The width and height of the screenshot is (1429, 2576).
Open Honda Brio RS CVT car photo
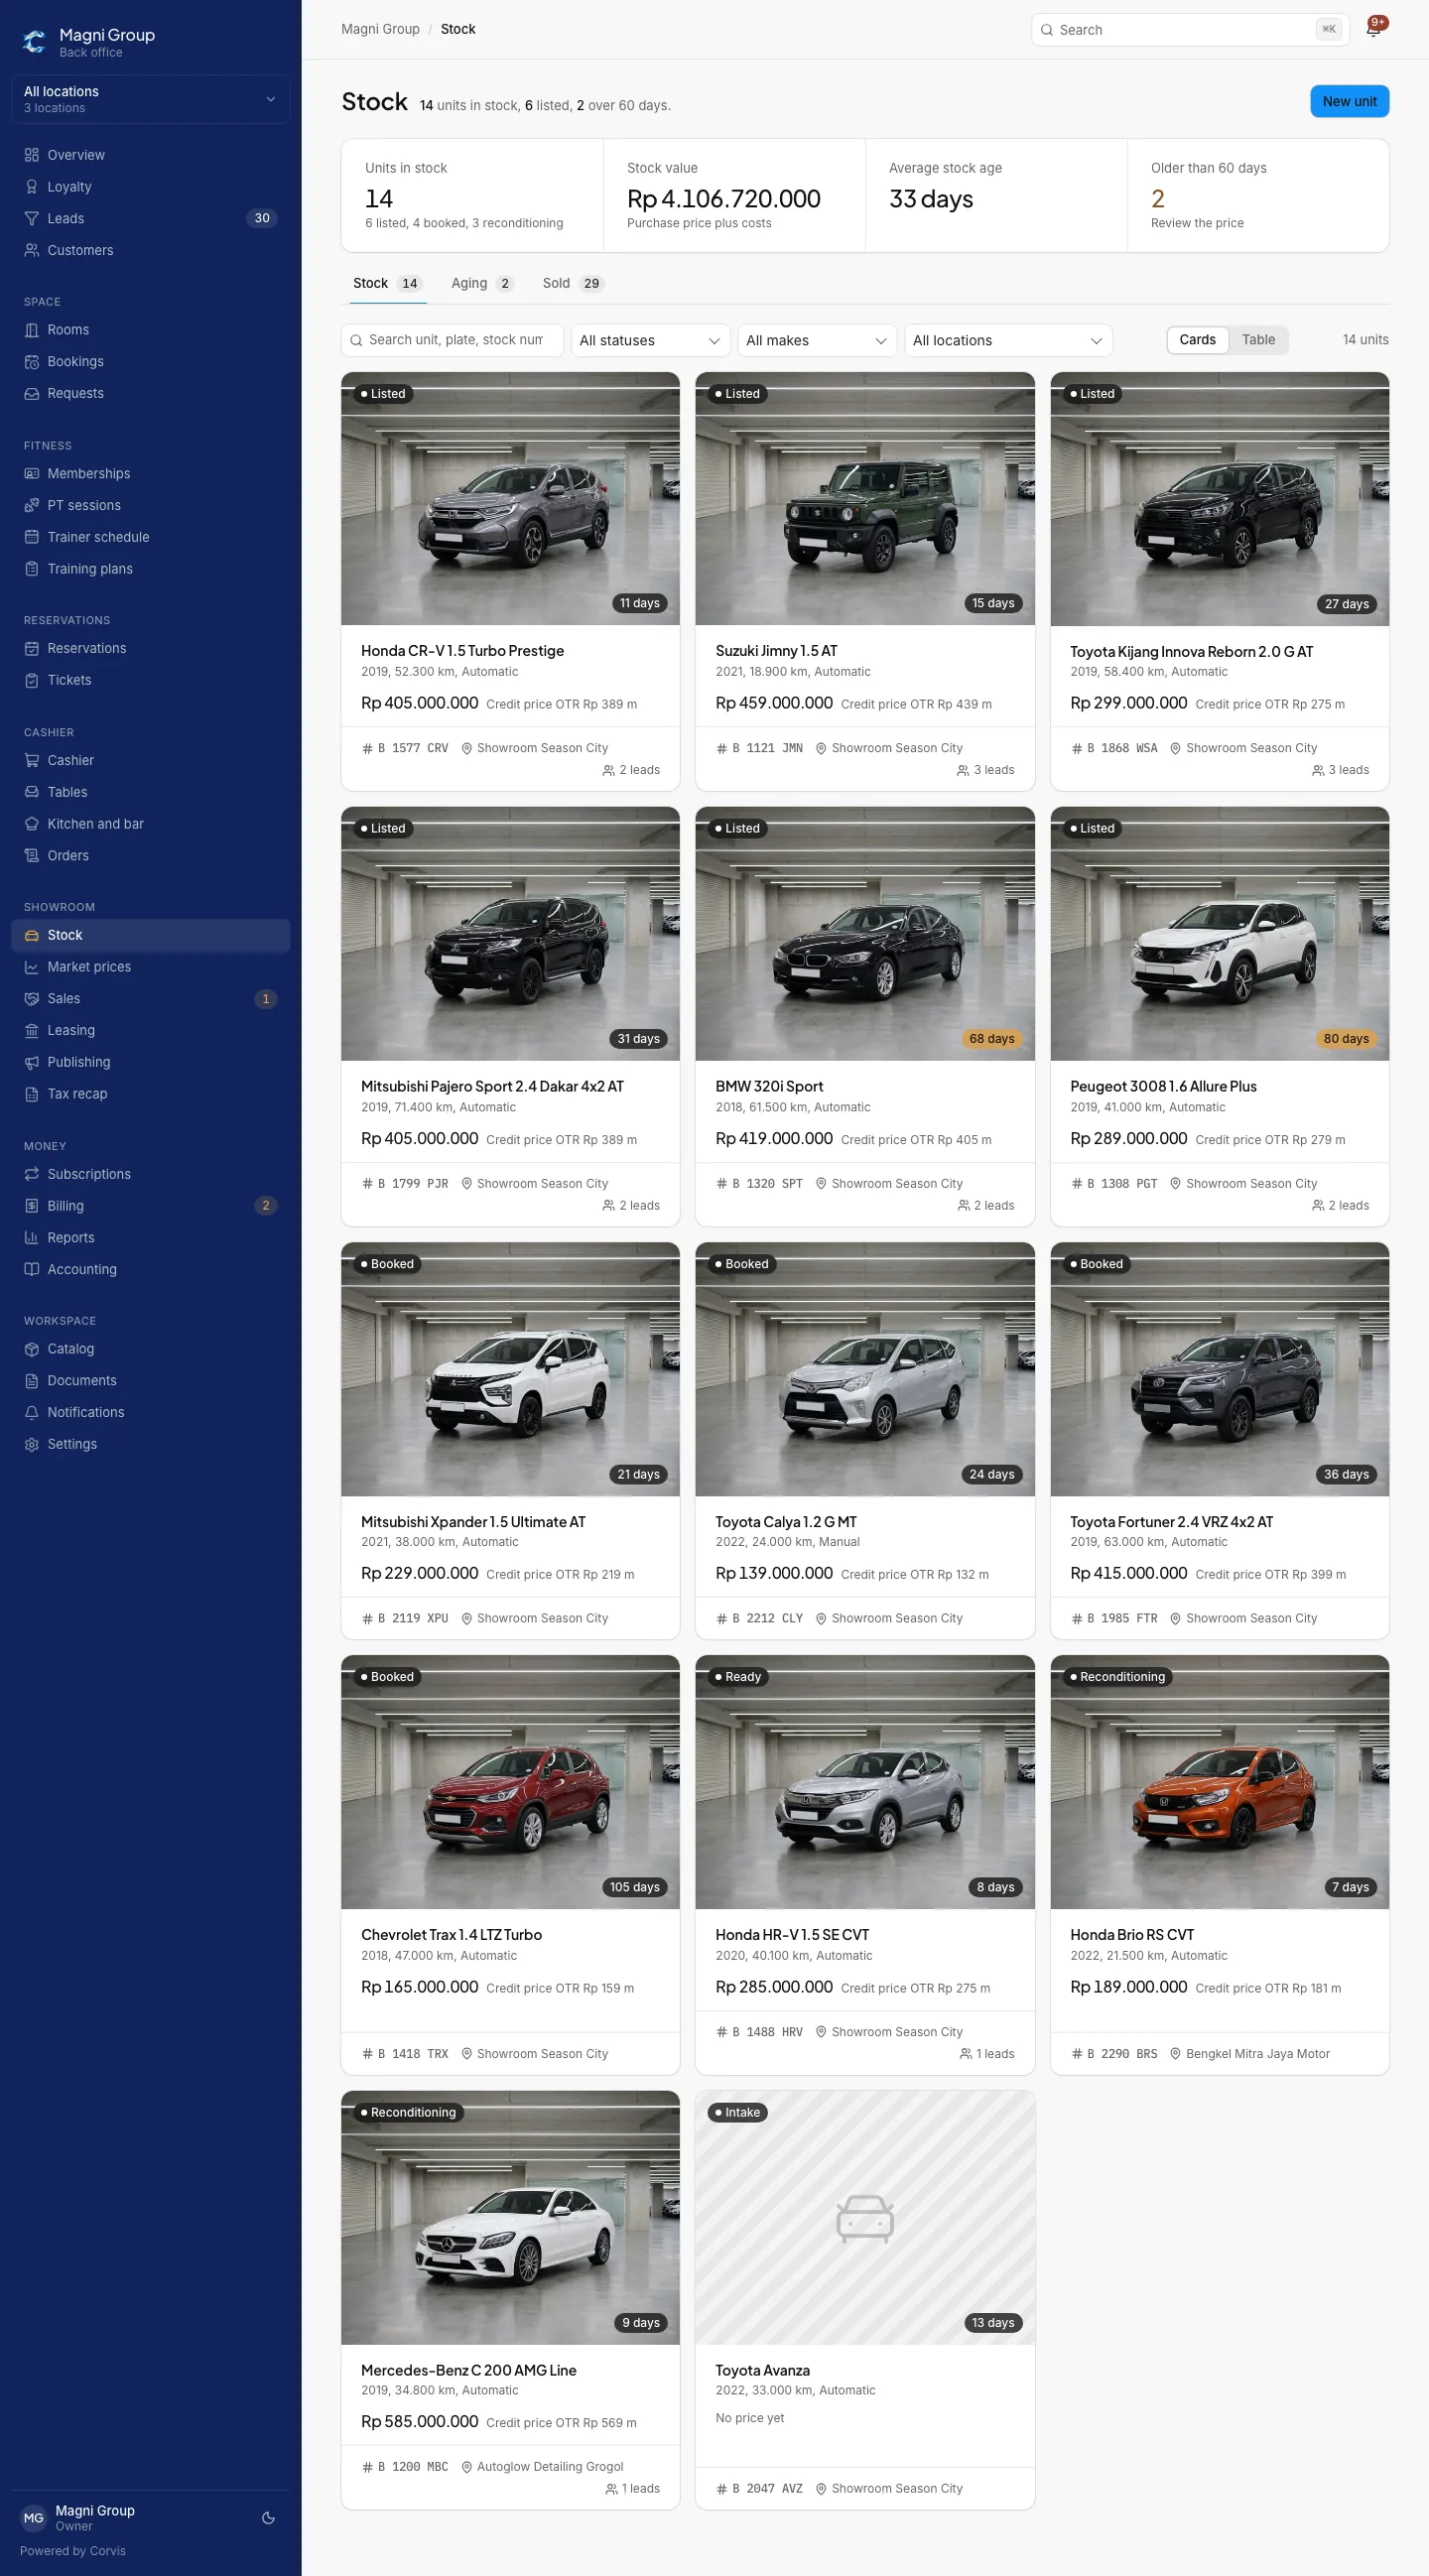pyautogui.click(x=1219, y=1782)
